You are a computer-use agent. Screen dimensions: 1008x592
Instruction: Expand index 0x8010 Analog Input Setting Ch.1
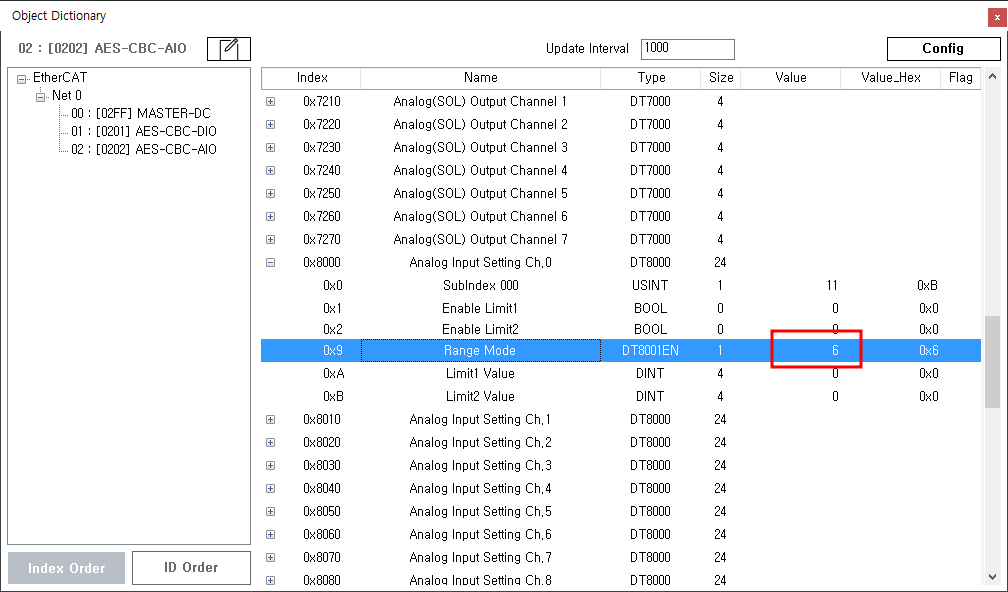[270, 420]
